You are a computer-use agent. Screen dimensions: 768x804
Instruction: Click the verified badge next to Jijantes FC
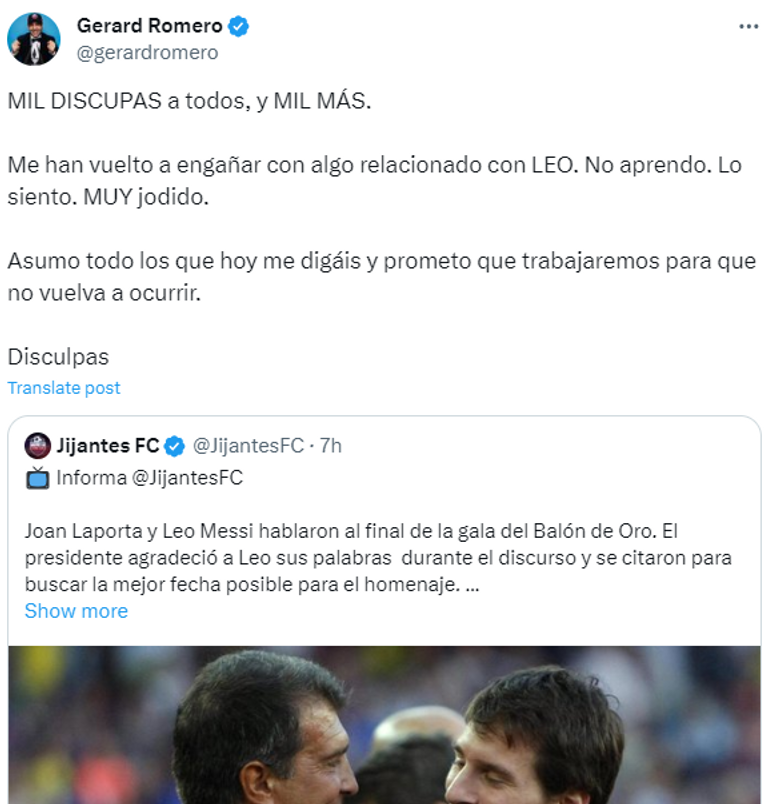174,445
